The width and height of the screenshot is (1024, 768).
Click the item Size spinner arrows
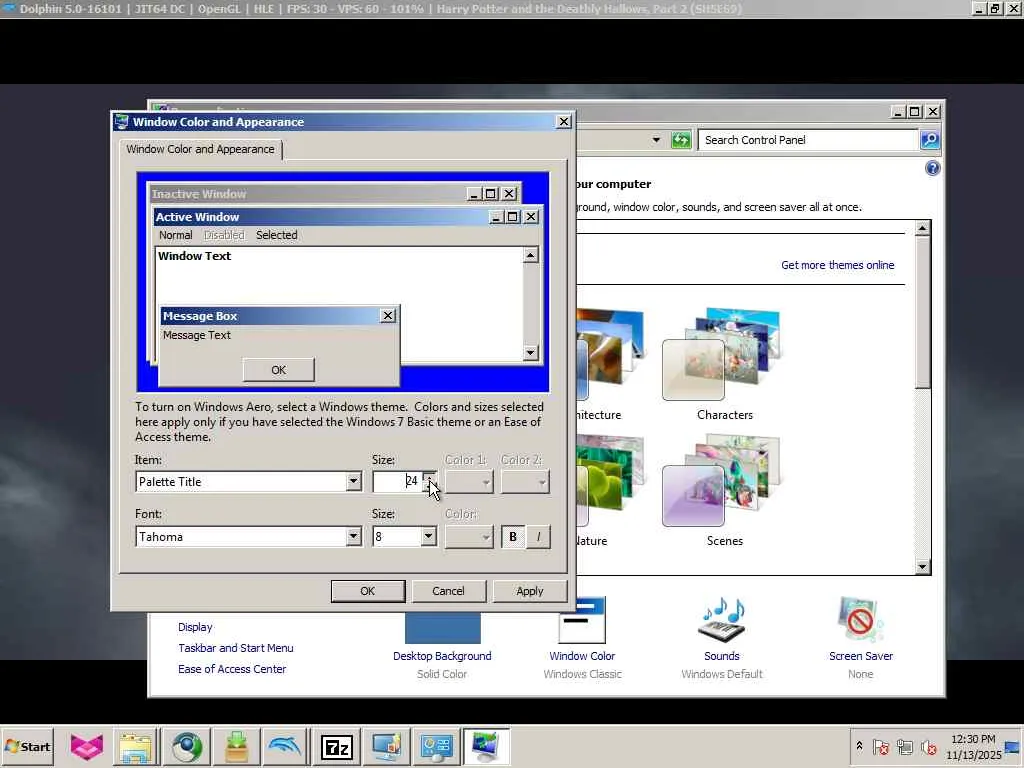[x=430, y=482]
